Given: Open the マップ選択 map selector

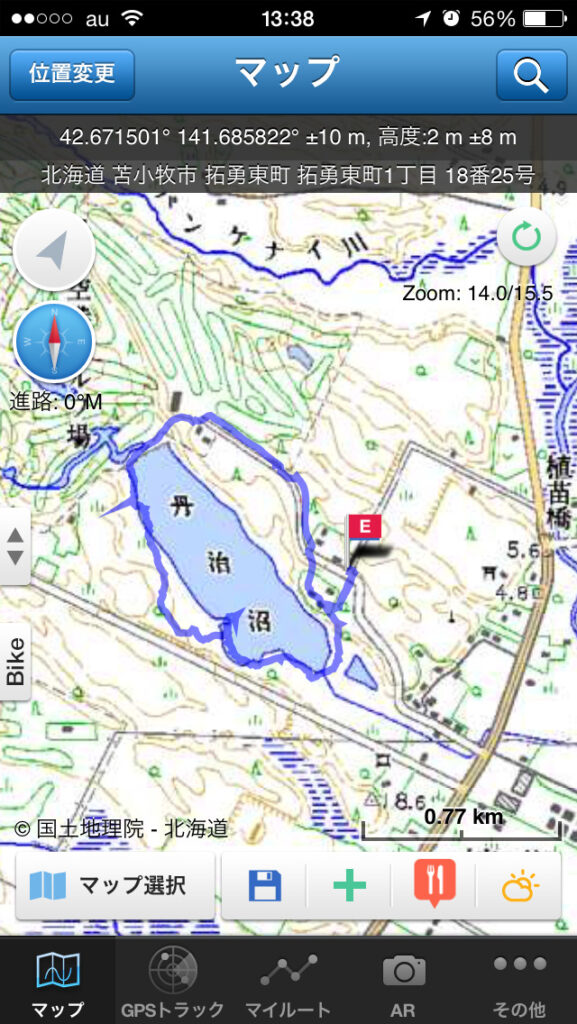Looking at the screenshot, I should (116, 886).
